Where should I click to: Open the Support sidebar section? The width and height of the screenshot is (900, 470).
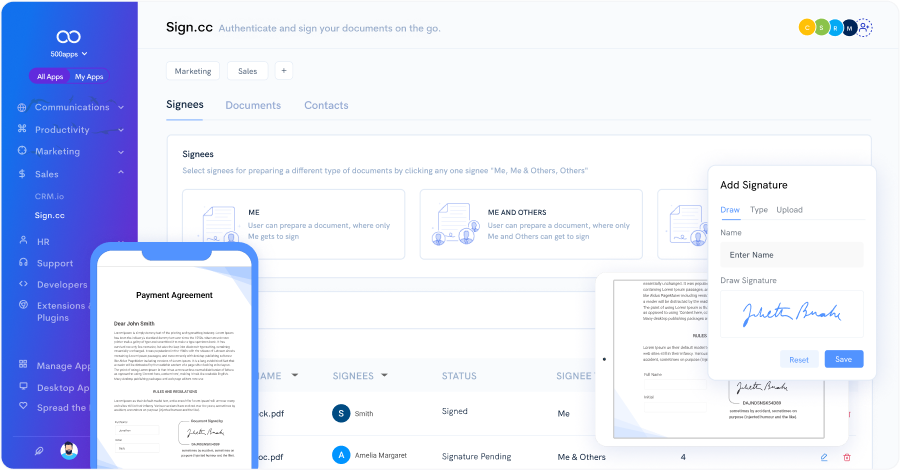(x=55, y=263)
